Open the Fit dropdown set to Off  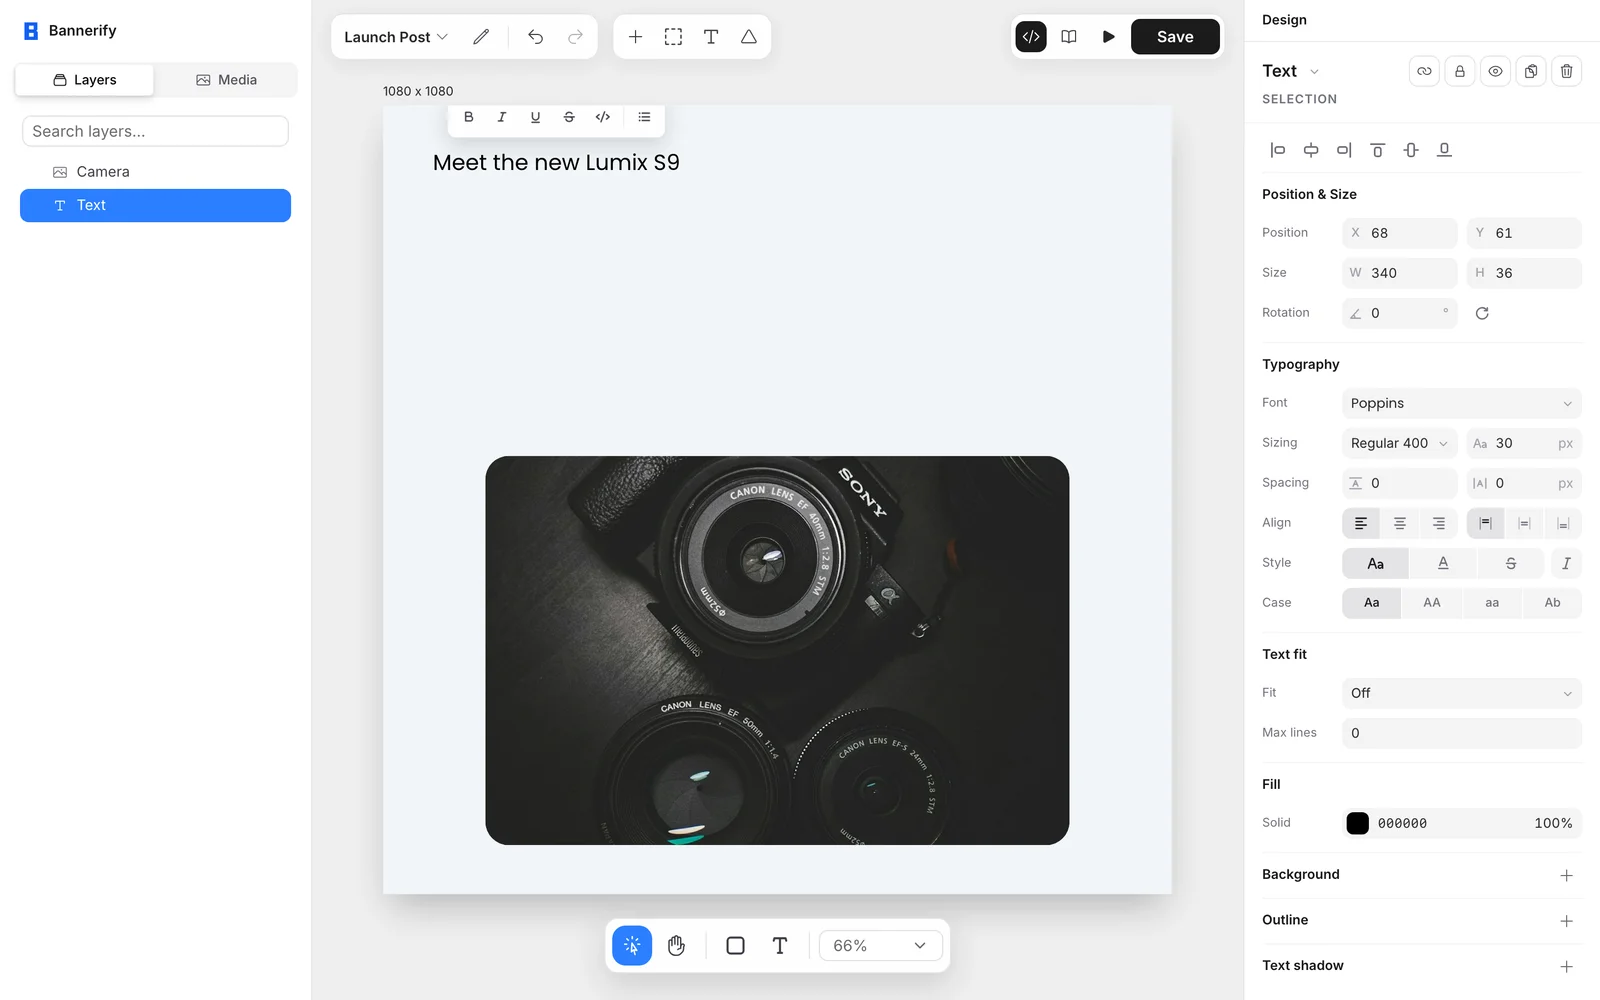click(1461, 693)
